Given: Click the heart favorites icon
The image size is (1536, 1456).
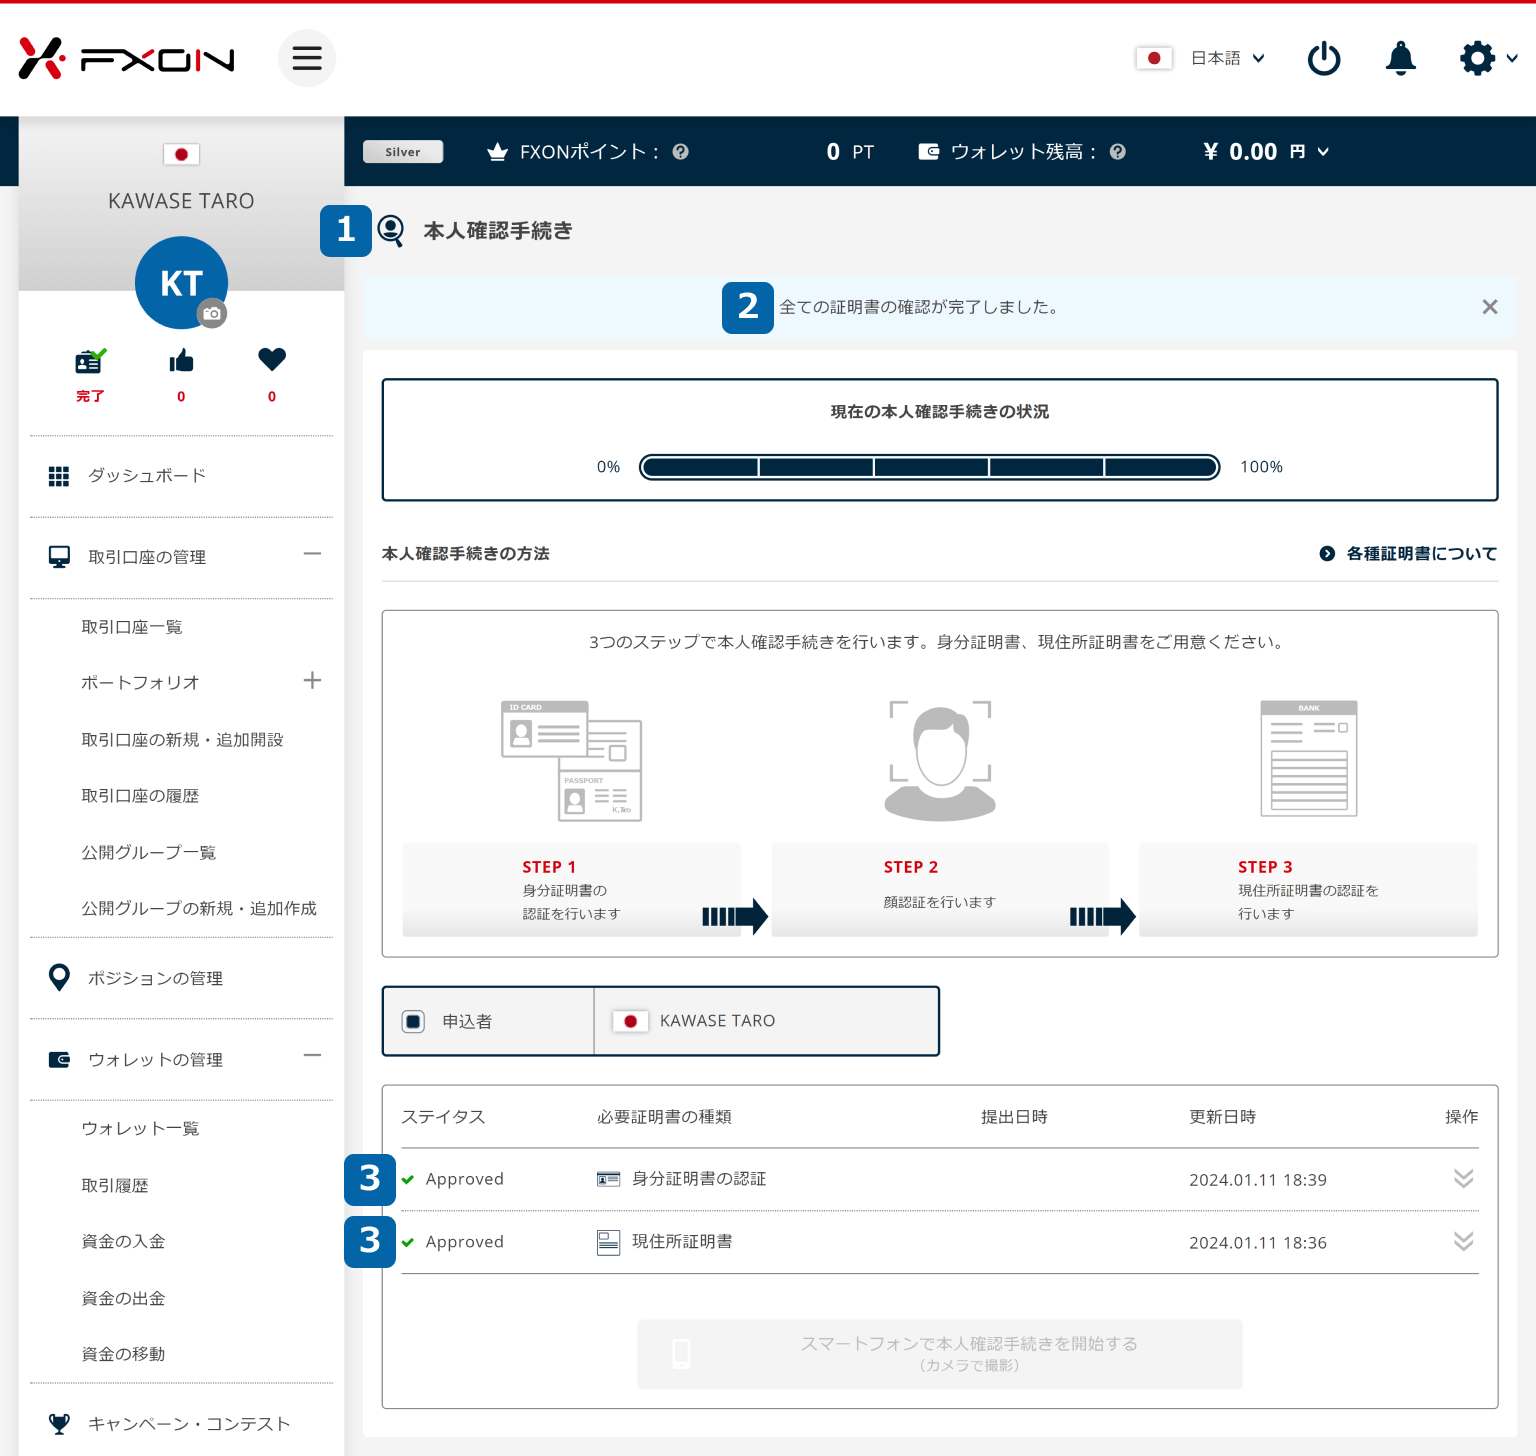Looking at the screenshot, I should (272, 359).
